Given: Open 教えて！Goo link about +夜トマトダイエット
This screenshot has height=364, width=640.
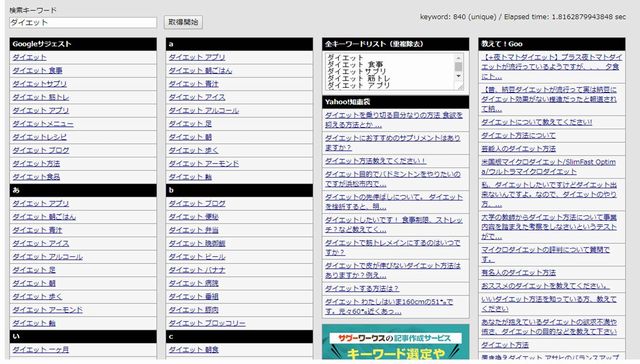Looking at the screenshot, I should tap(552, 67).
